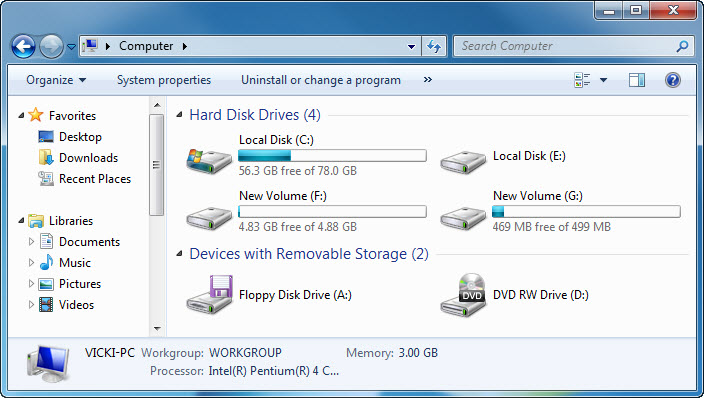Open the Pictures library
Viewport: 704px width, 398px height.
pos(80,284)
